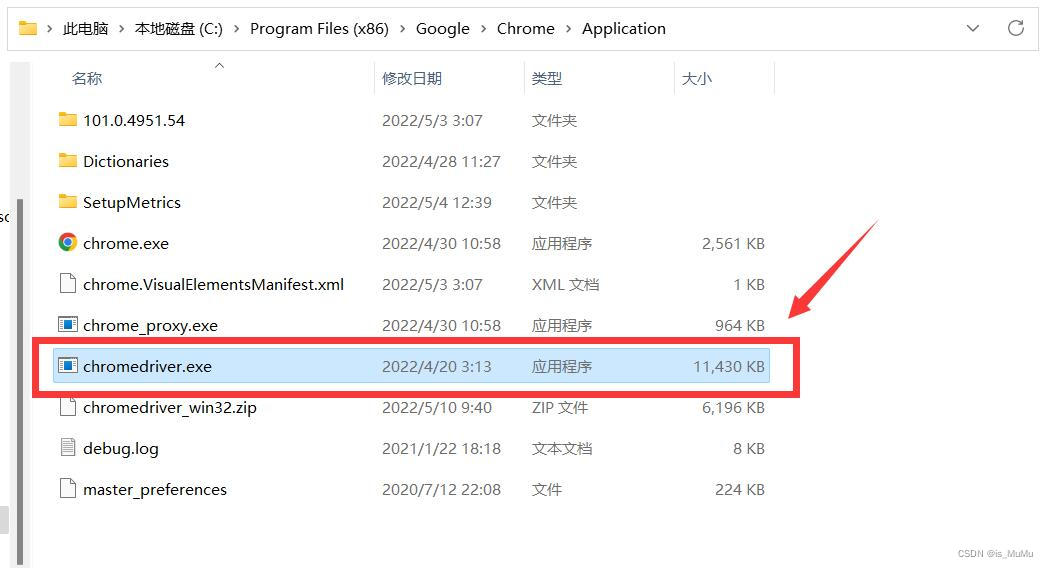The width and height of the screenshot is (1048, 568).
Task: Click the sort arrow above 名称
Action: [x=219, y=65]
